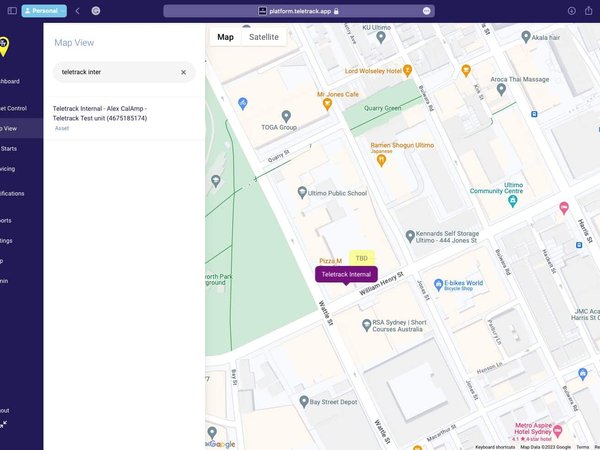The width and height of the screenshot is (600, 450).
Task: Clear the teletrack inter search text
Action: 183,72
